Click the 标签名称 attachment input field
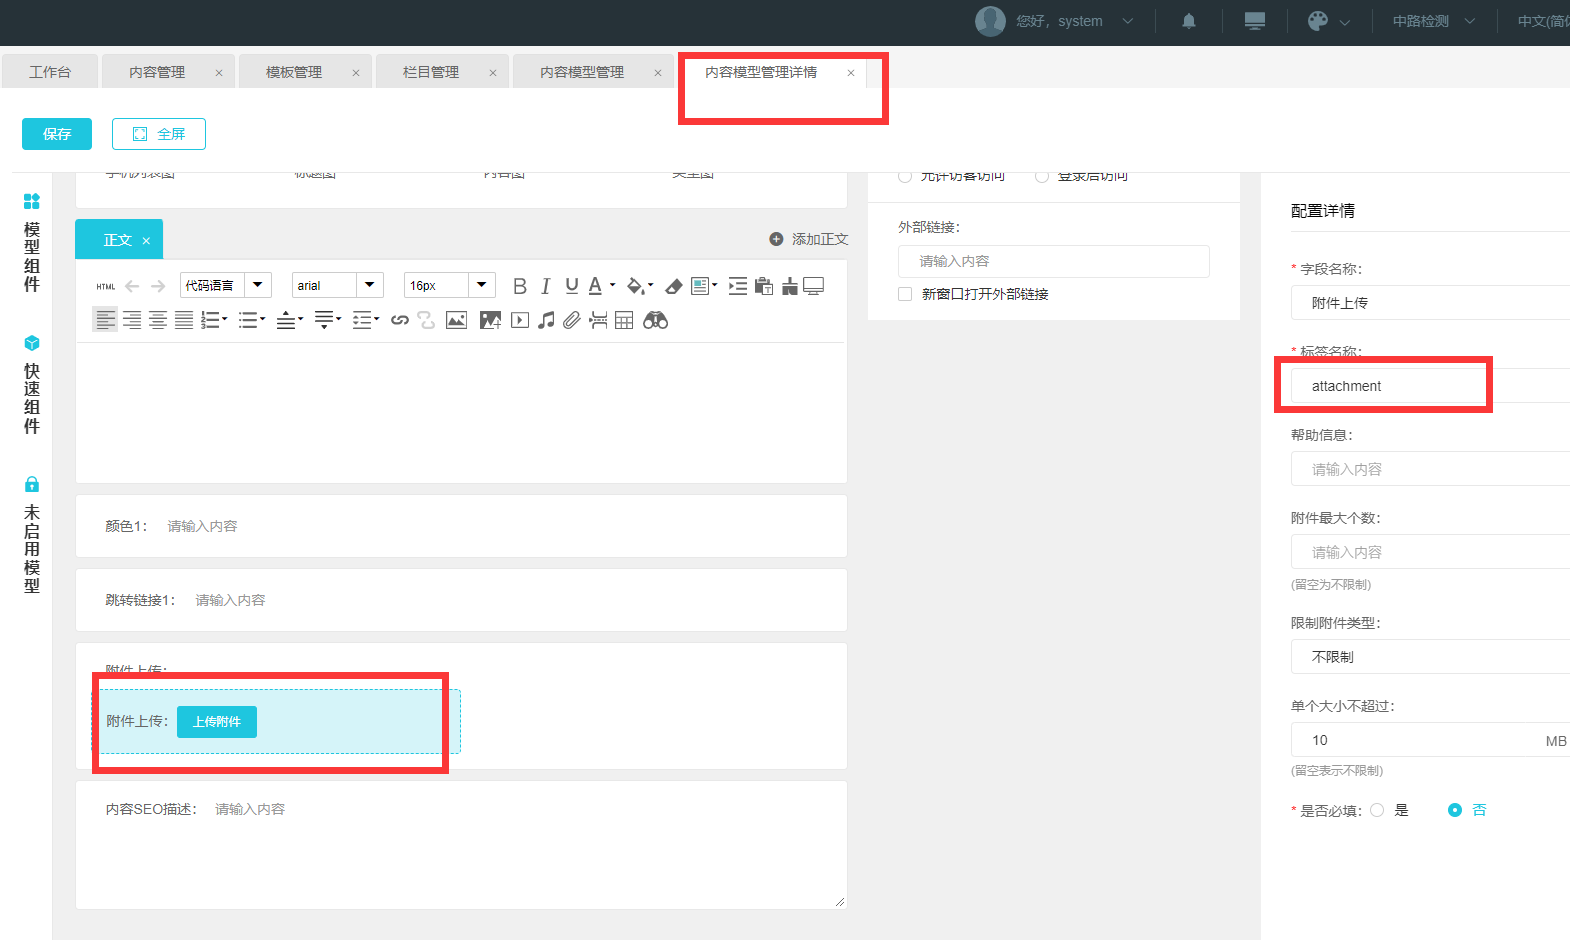 [1430, 386]
